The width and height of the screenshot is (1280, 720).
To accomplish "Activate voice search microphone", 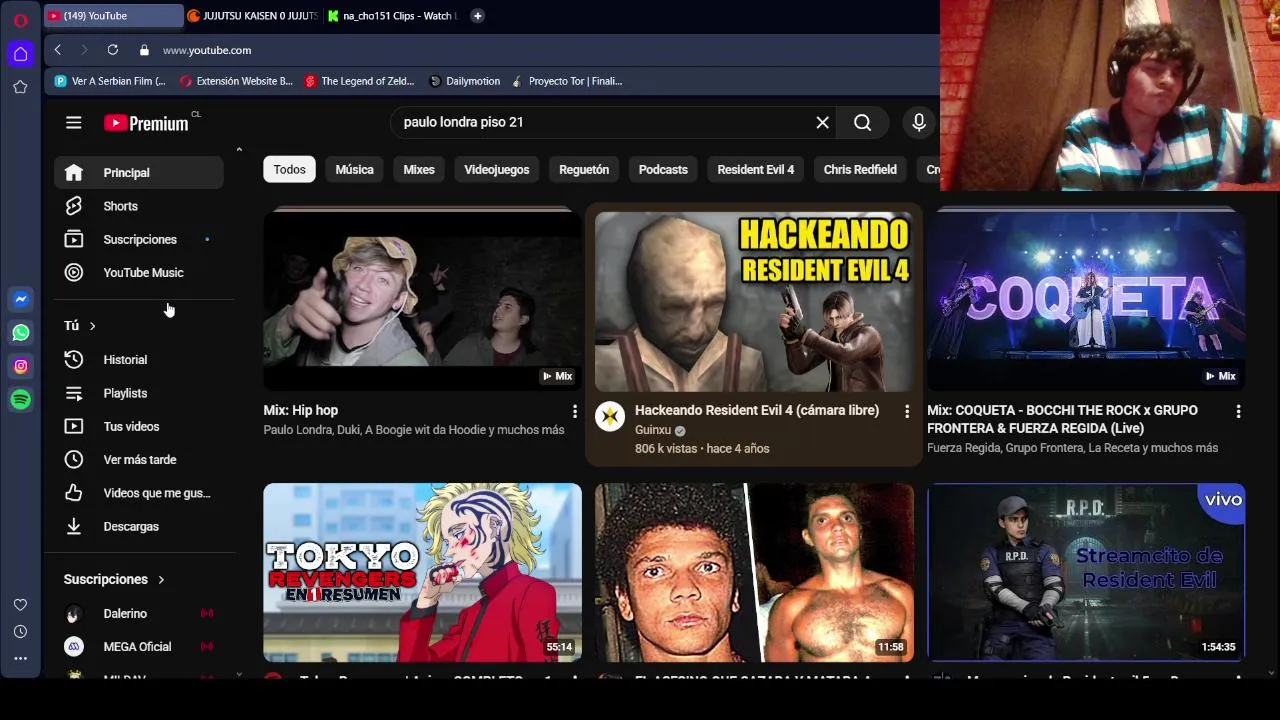I will pos(918,122).
